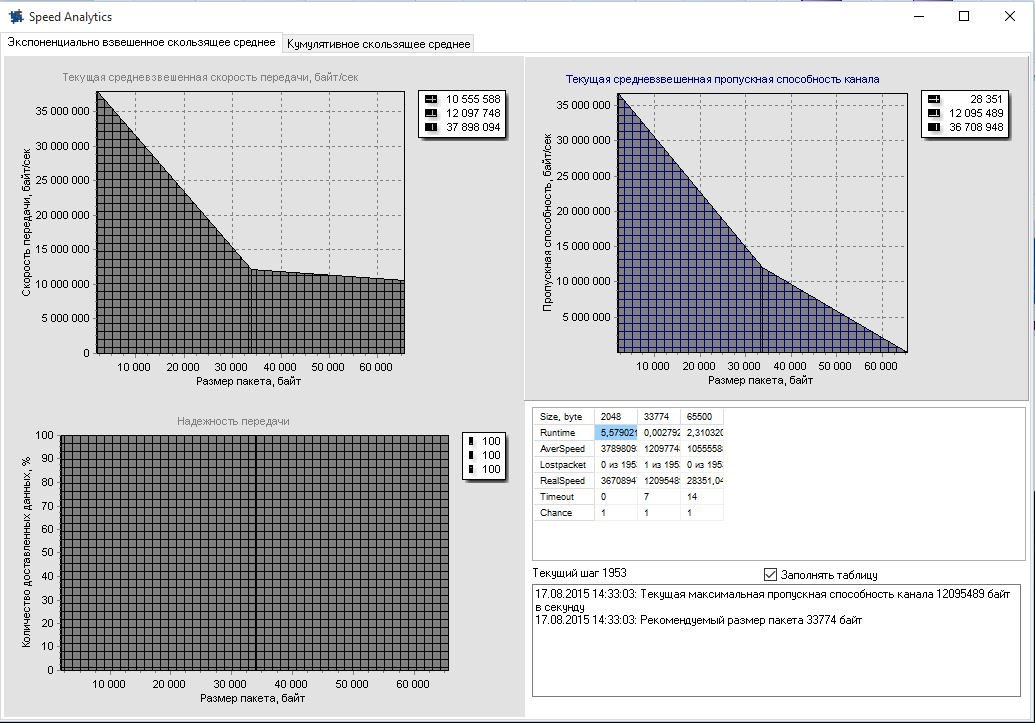Toggle the Заполнять таблицу checkbox
The height and width of the screenshot is (723, 1035).
pos(770,574)
